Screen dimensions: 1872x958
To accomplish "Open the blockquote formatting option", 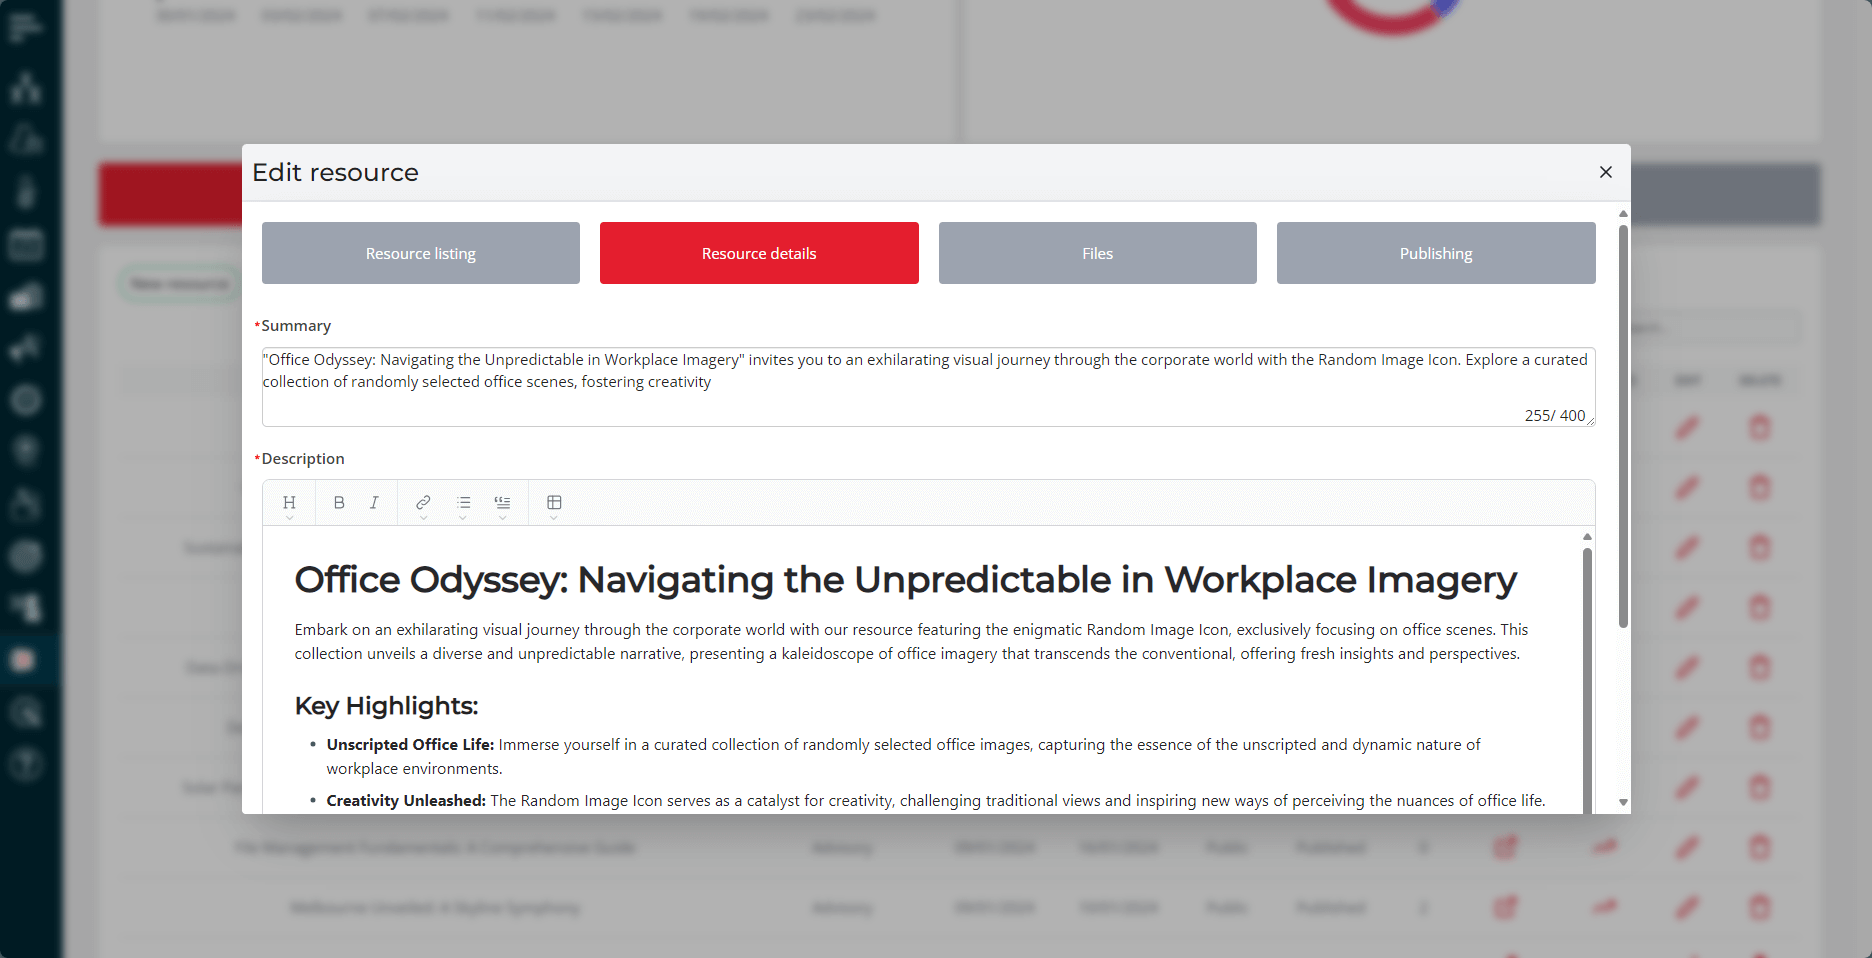I will 502,503.
